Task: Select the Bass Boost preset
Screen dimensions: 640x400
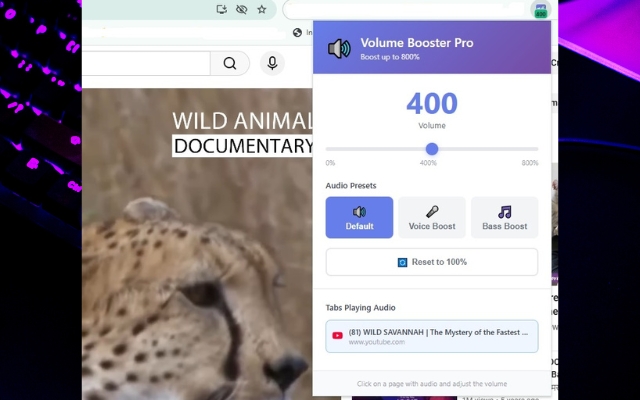Action: 504,218
